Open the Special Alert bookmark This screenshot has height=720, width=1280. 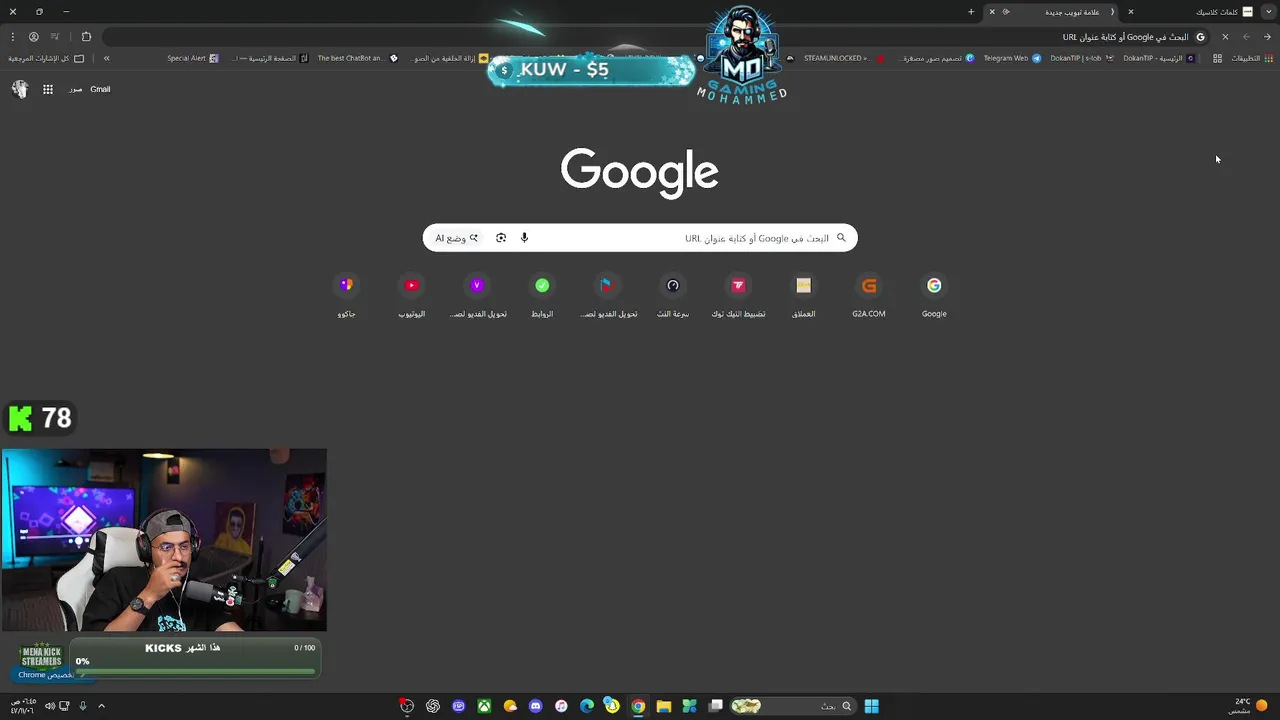pos(192,58)
